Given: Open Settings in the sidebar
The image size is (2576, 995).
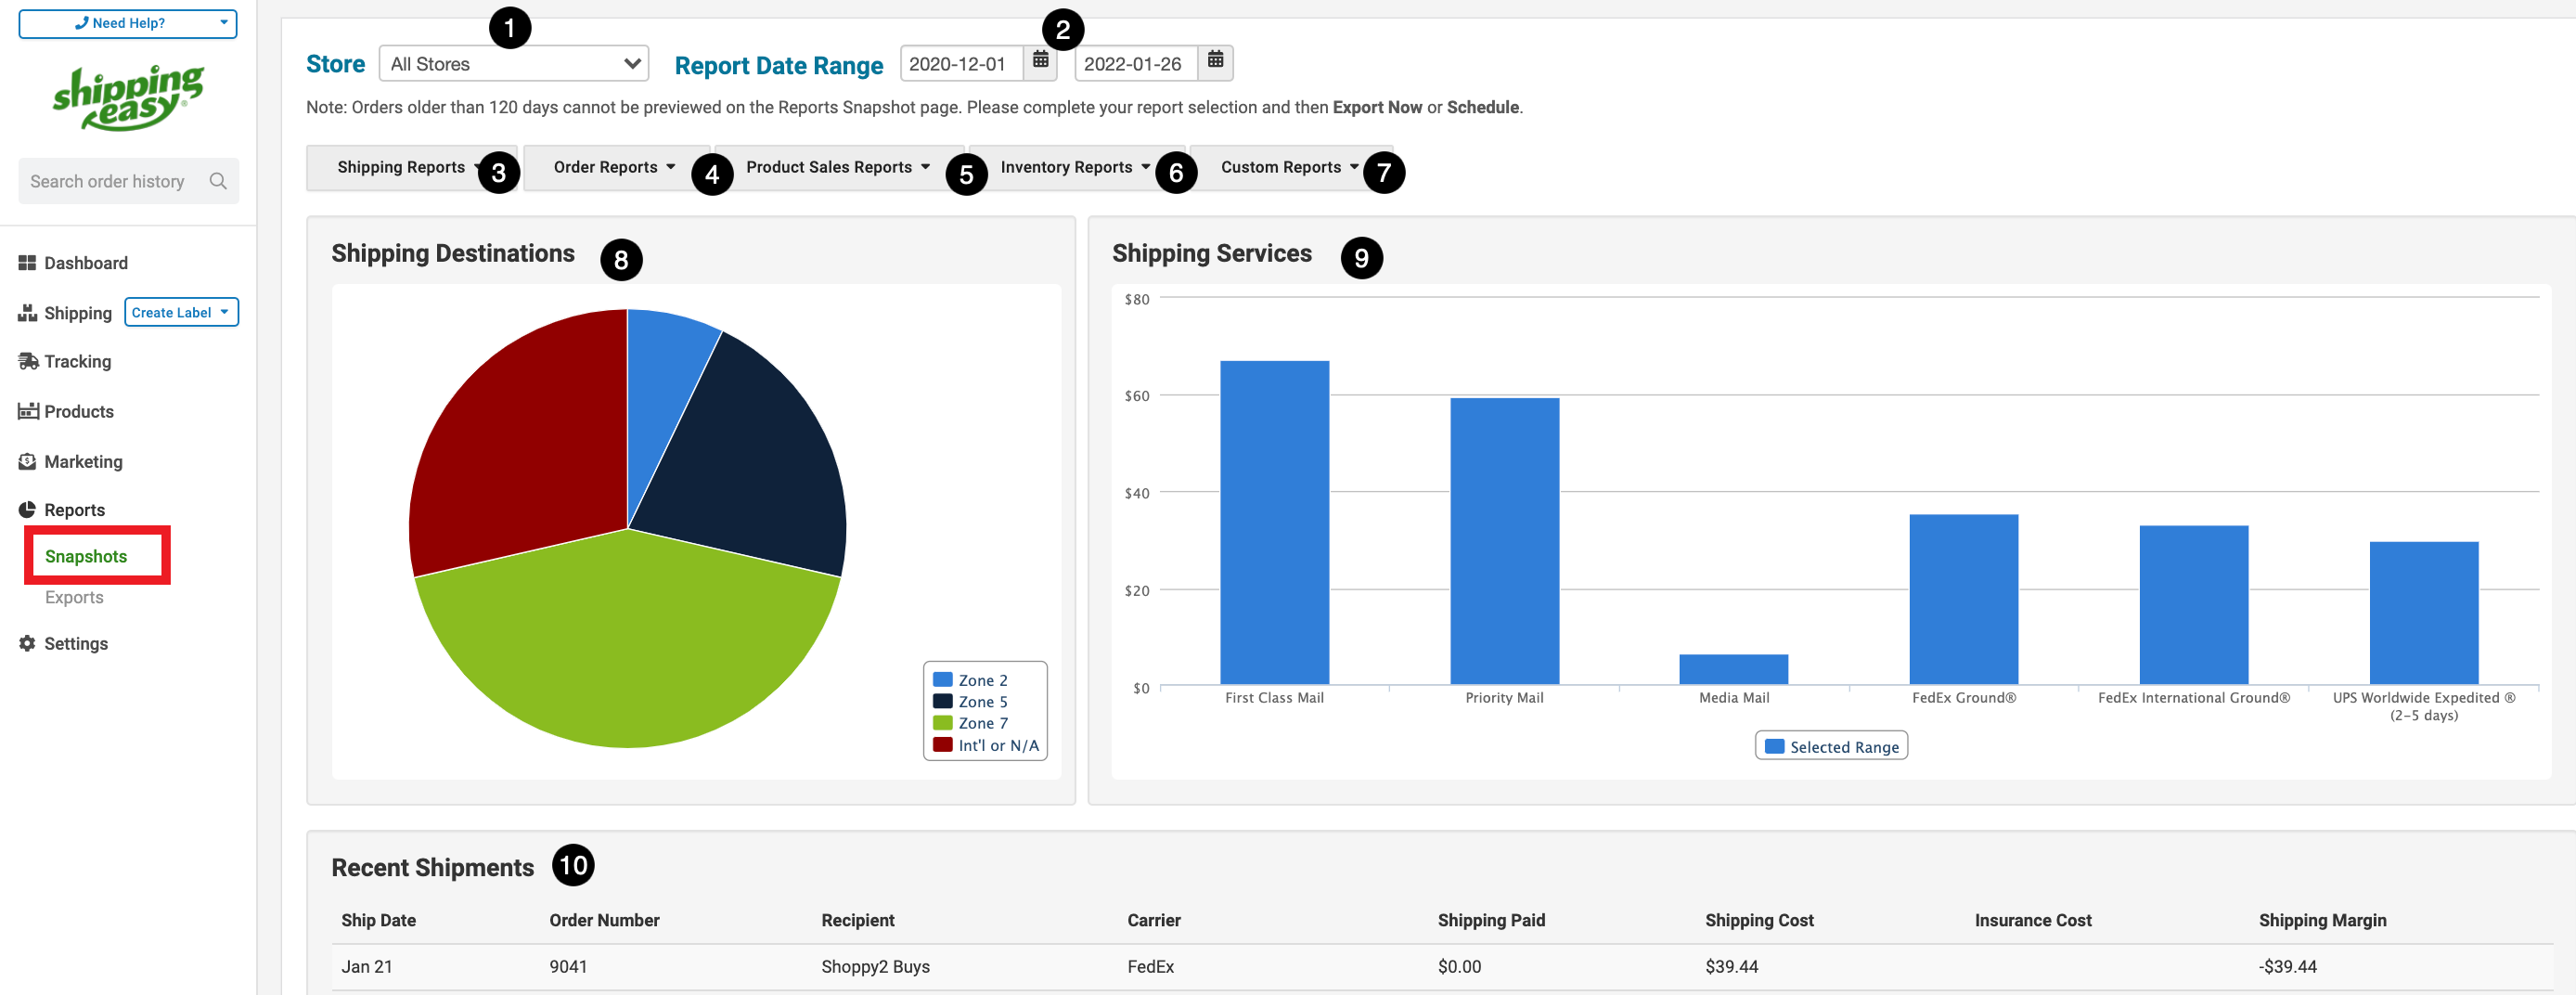Looking at the screenshot, I should pos(75,643).
